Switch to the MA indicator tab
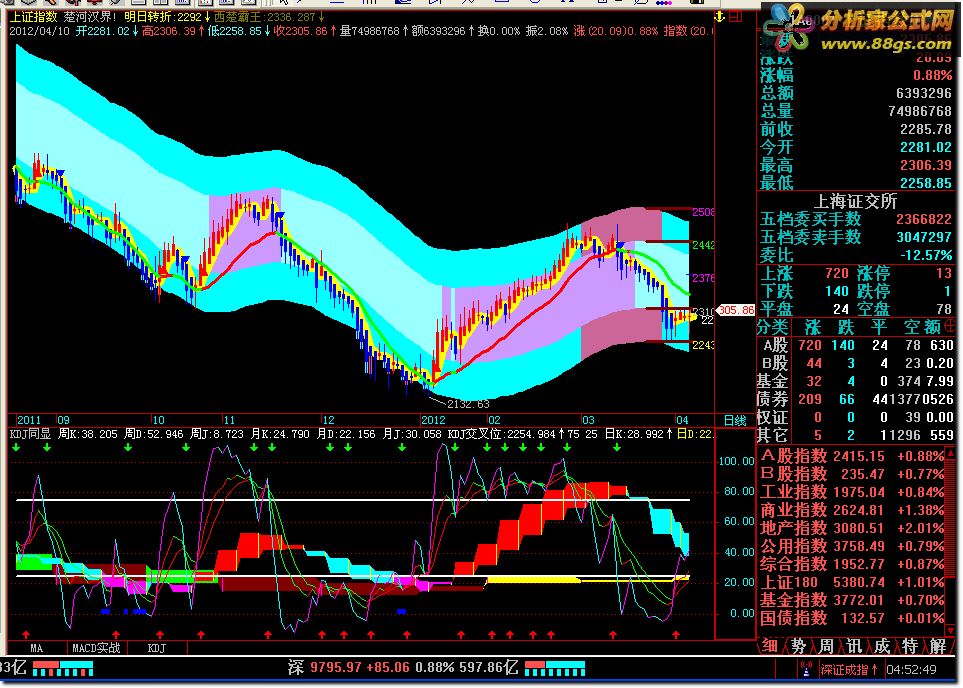This screenshot has width=963, height=688. pos(36,648)
